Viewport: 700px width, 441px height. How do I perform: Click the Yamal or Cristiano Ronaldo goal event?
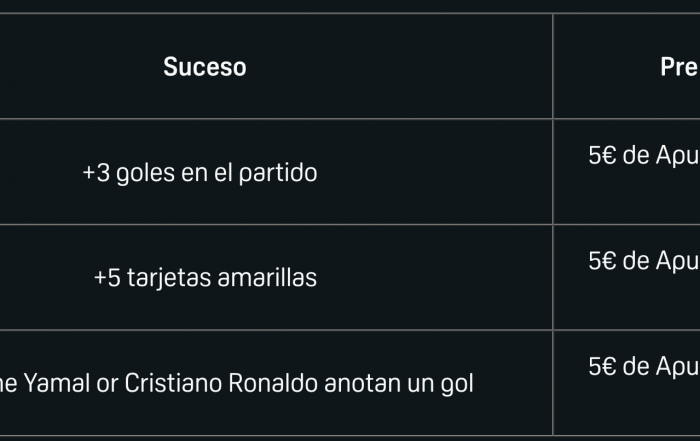click(x=236, y=383)
